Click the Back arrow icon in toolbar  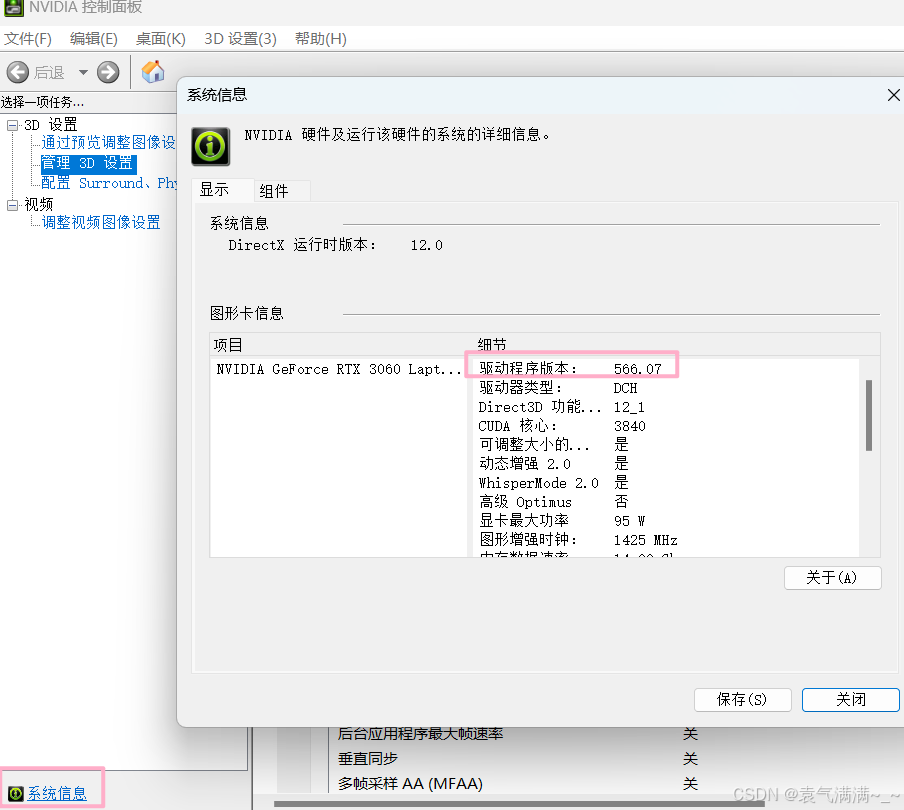point(18,73)
